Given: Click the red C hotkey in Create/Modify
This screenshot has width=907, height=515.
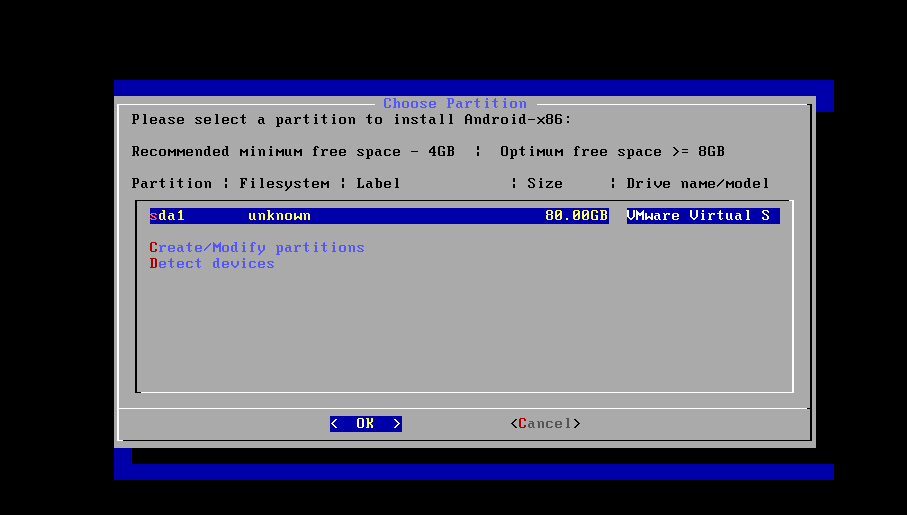Looking at the screenshot, I should tap(153, 248).
